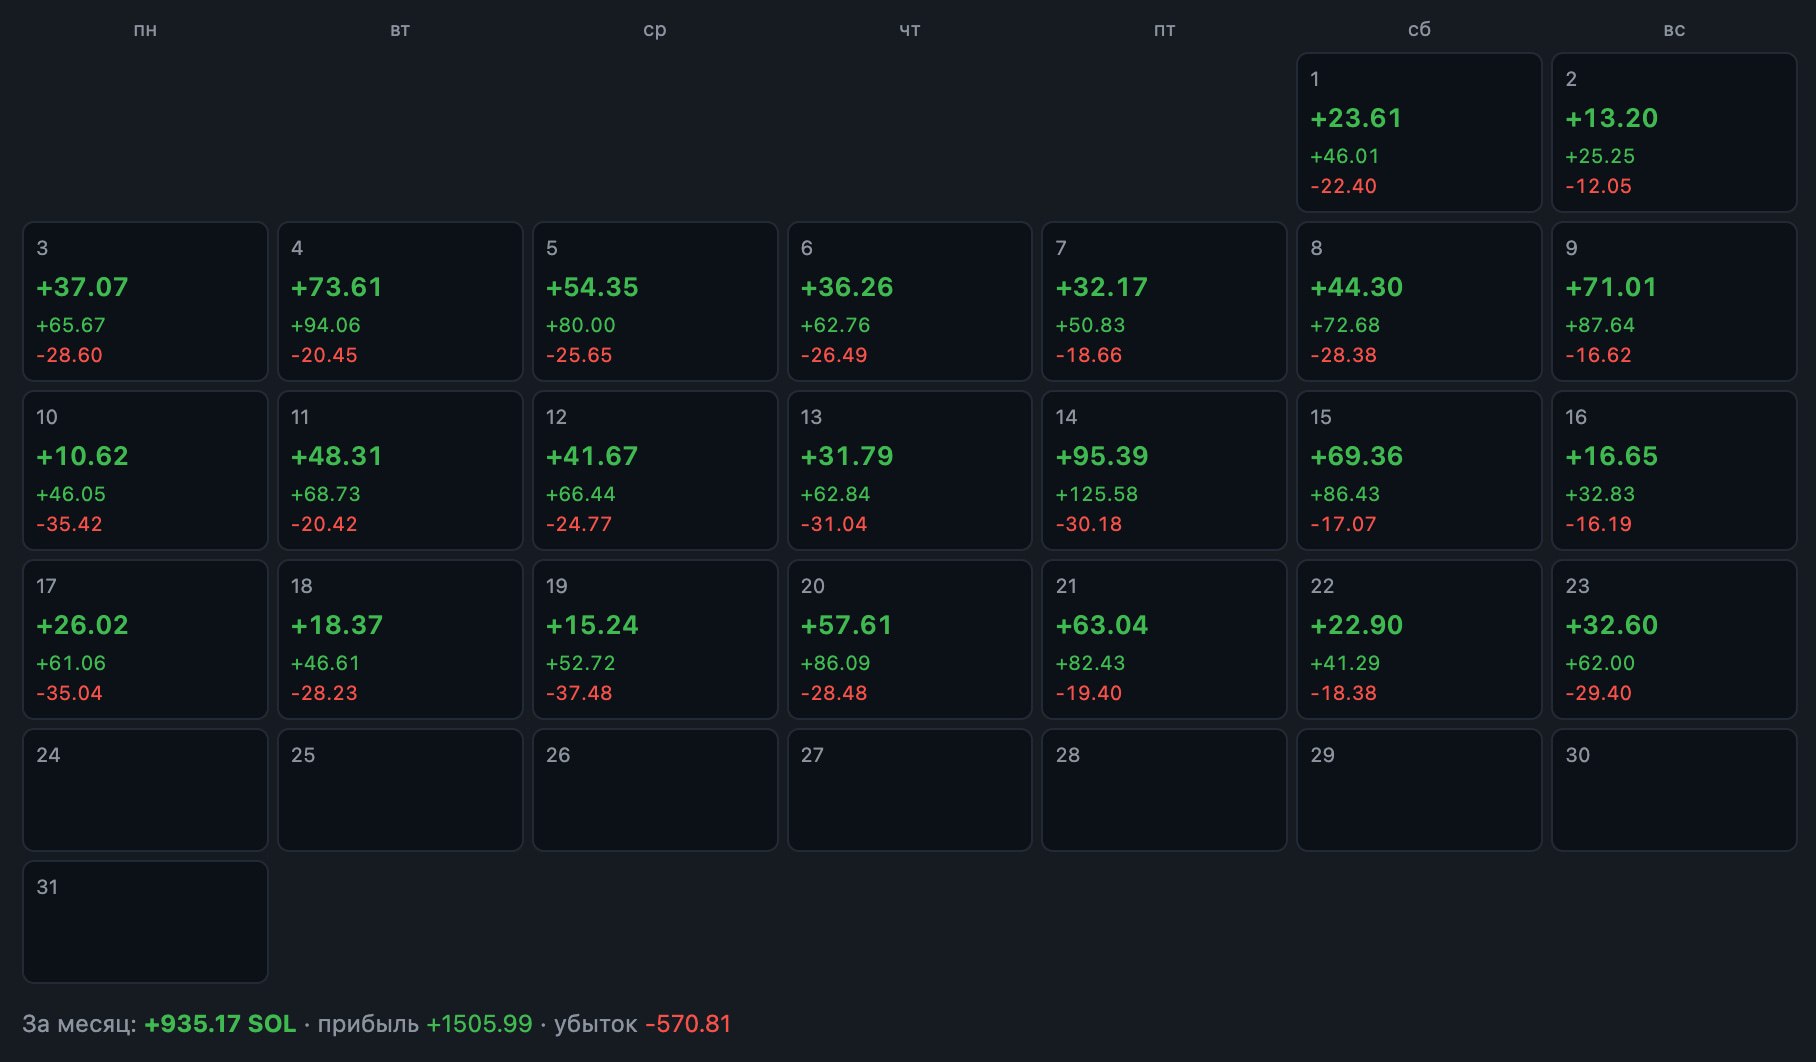Open day 12 cell with +41.67
This screenshot has width=1816, height=1062.
[655, 470]
